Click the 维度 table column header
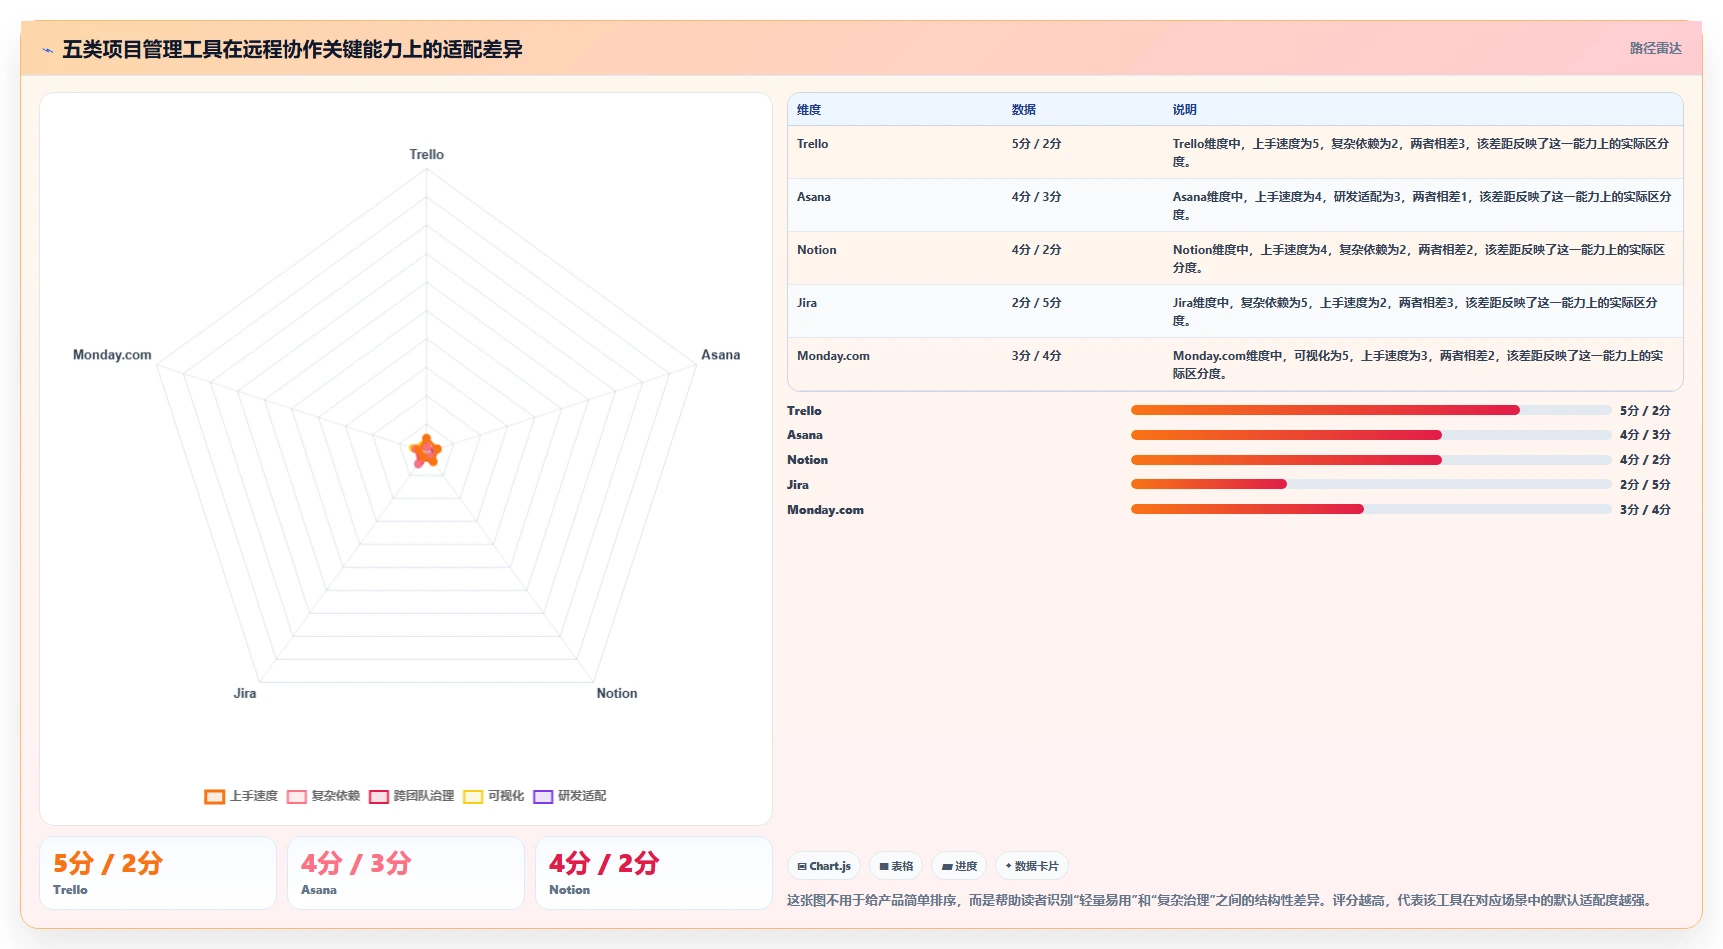 (x=809, y=110)
